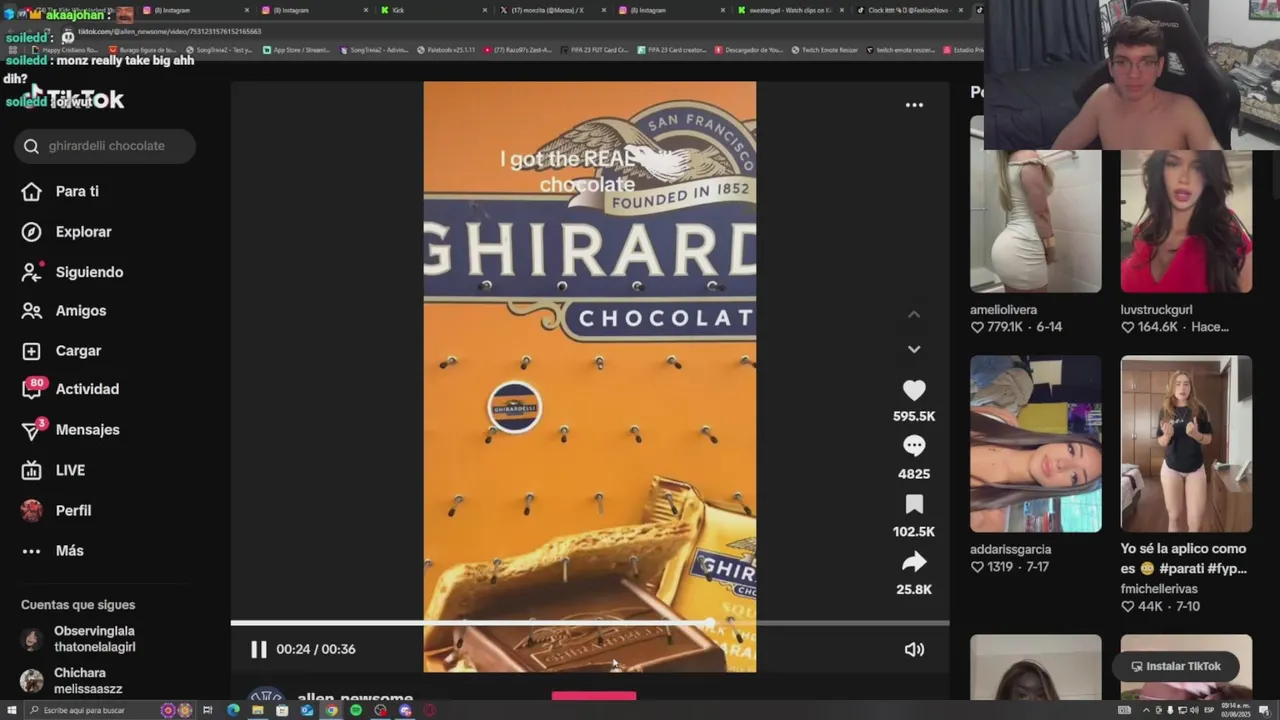1280x720 pixels.
Task: Click the fmichellerivas username
Action: tap(1159, 589)
